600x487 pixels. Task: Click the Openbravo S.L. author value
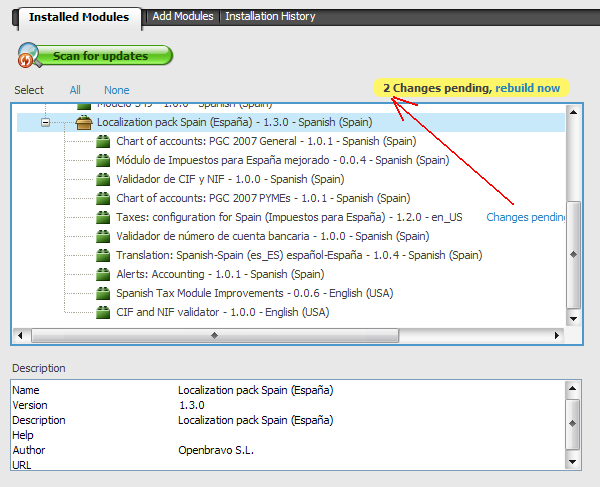click(x=216, y=450)
